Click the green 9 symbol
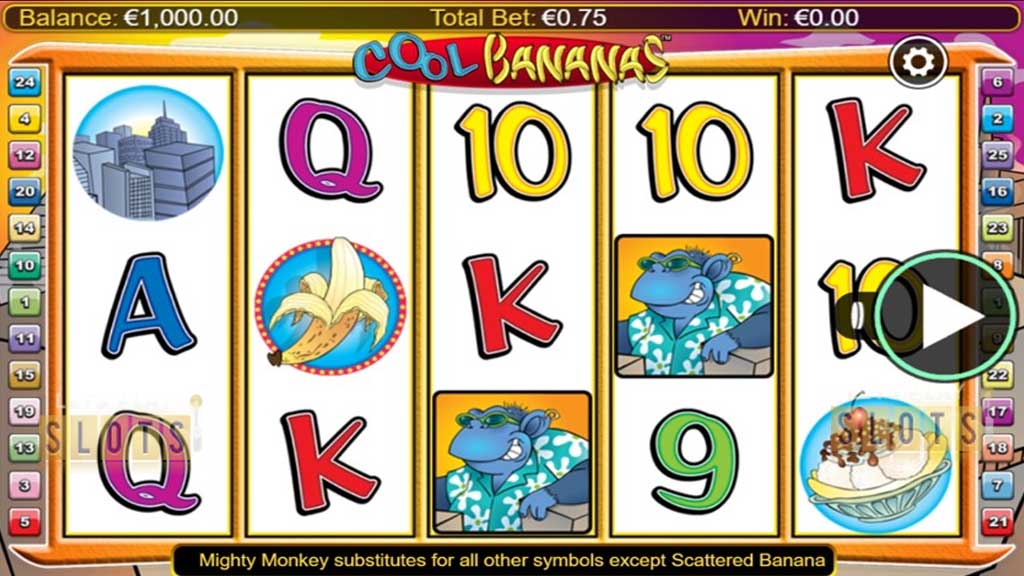1024x576 pixels. (694, 460)
